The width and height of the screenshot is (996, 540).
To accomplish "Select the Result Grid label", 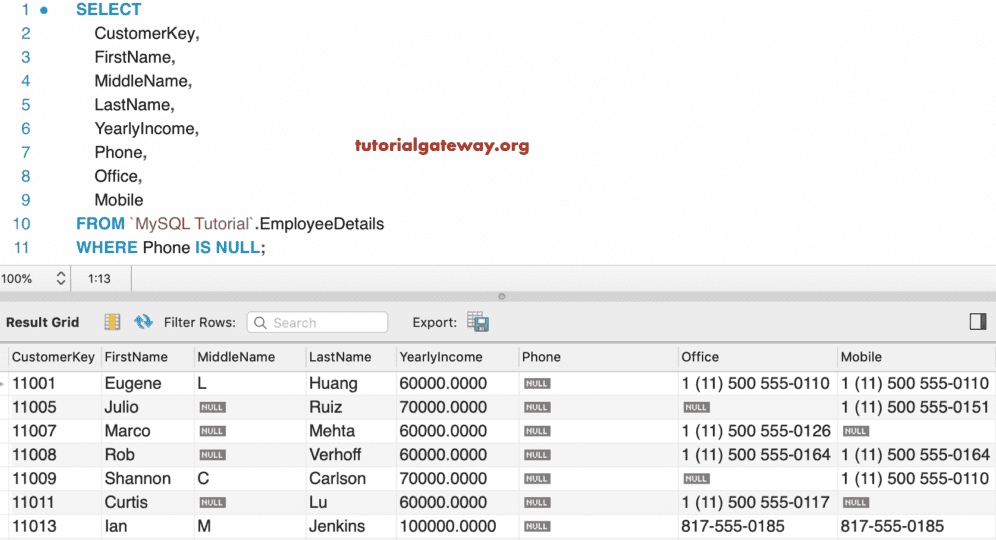I will (x=43, y=322).
